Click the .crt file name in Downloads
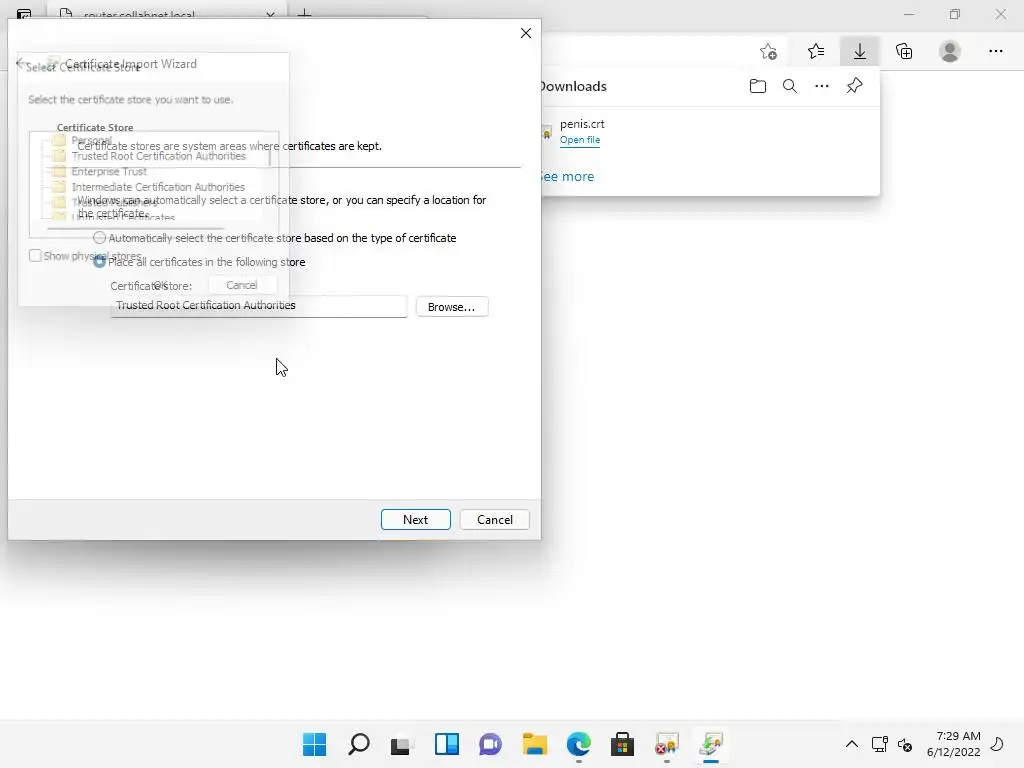1024x768 pixels. click(x=582, y=124)
